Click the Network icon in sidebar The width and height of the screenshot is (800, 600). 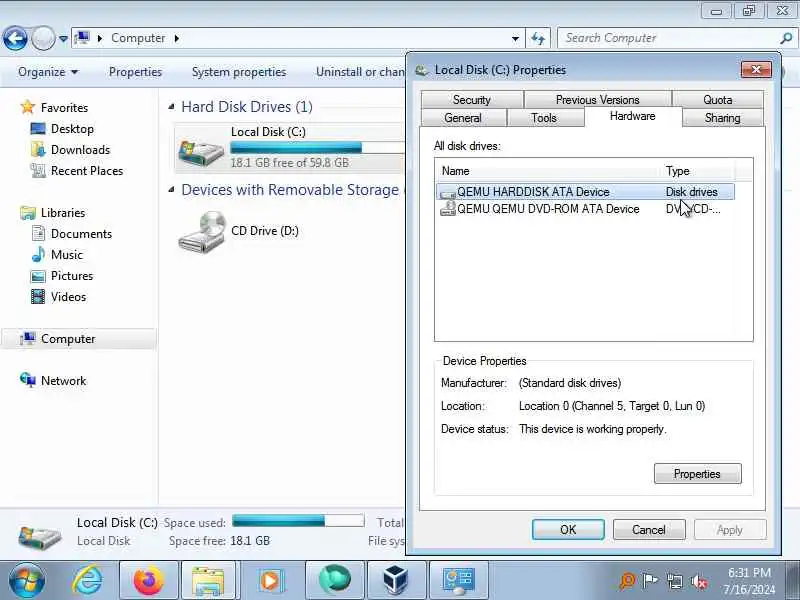(x=28, y=380)
